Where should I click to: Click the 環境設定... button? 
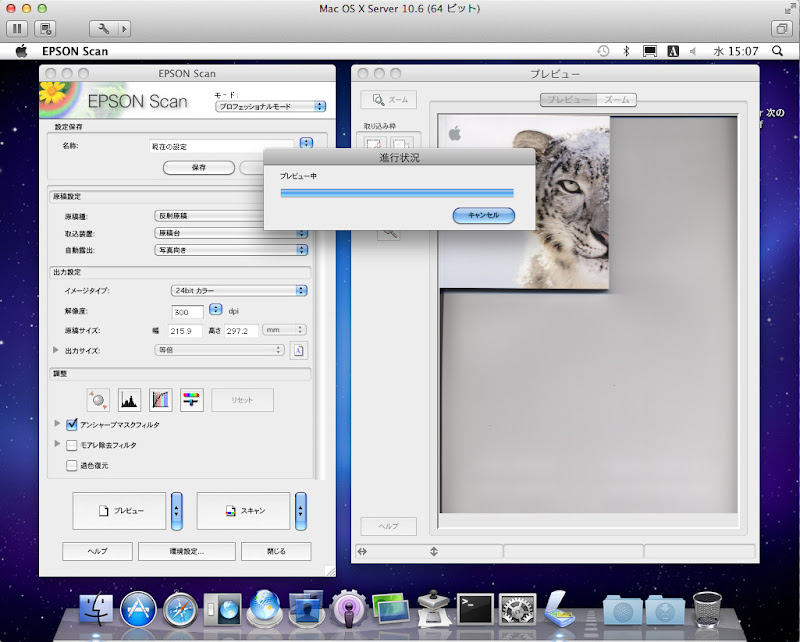click(x=187, y=551)
